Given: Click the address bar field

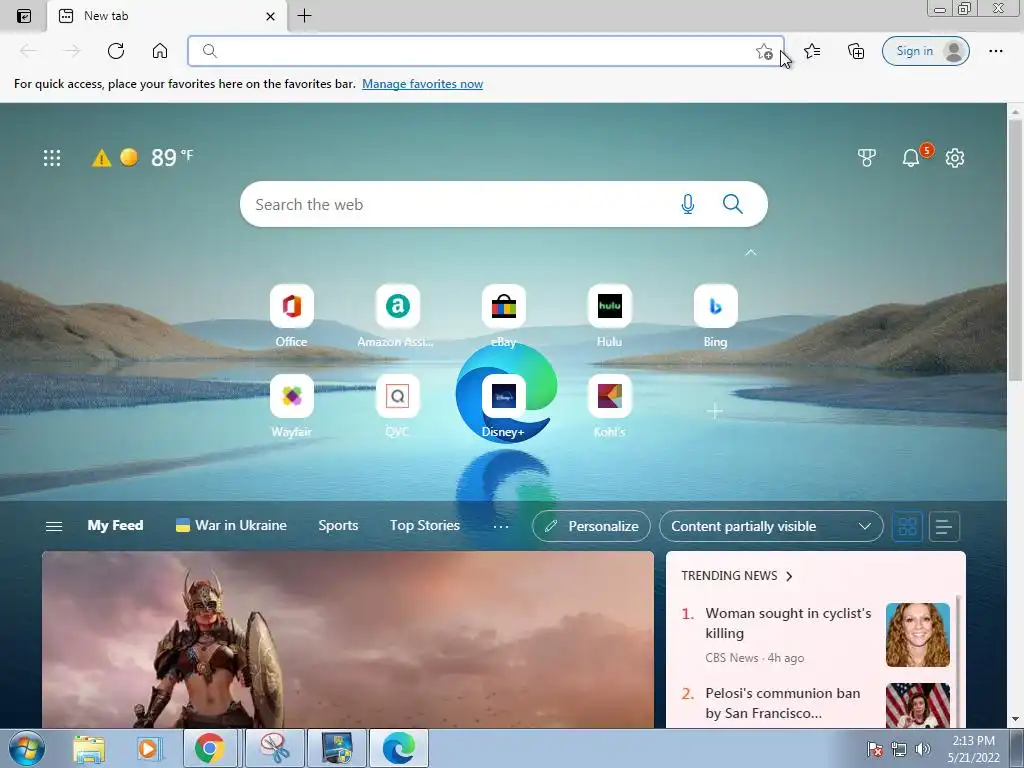Looking at the screenshot, I should coord(486,51).
